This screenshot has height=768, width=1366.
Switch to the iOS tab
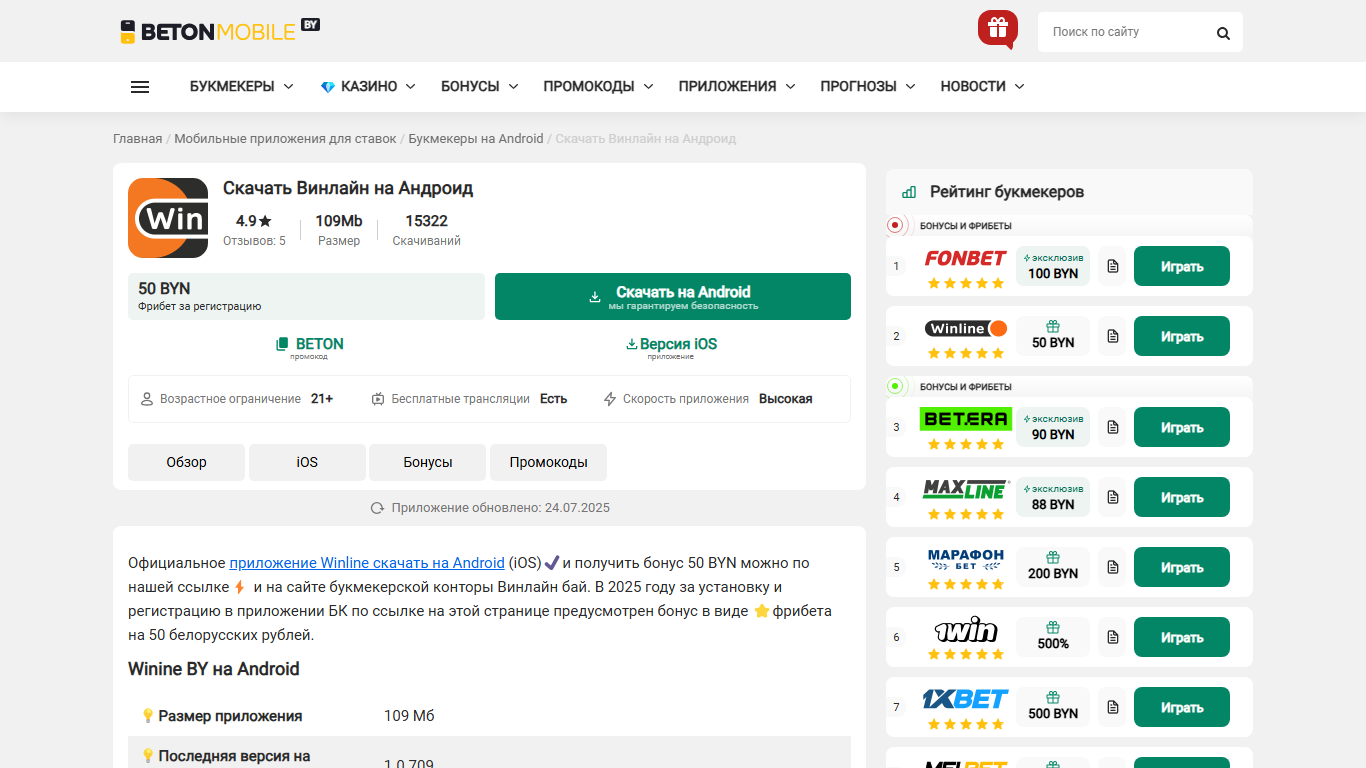click(x=307, y=462)
